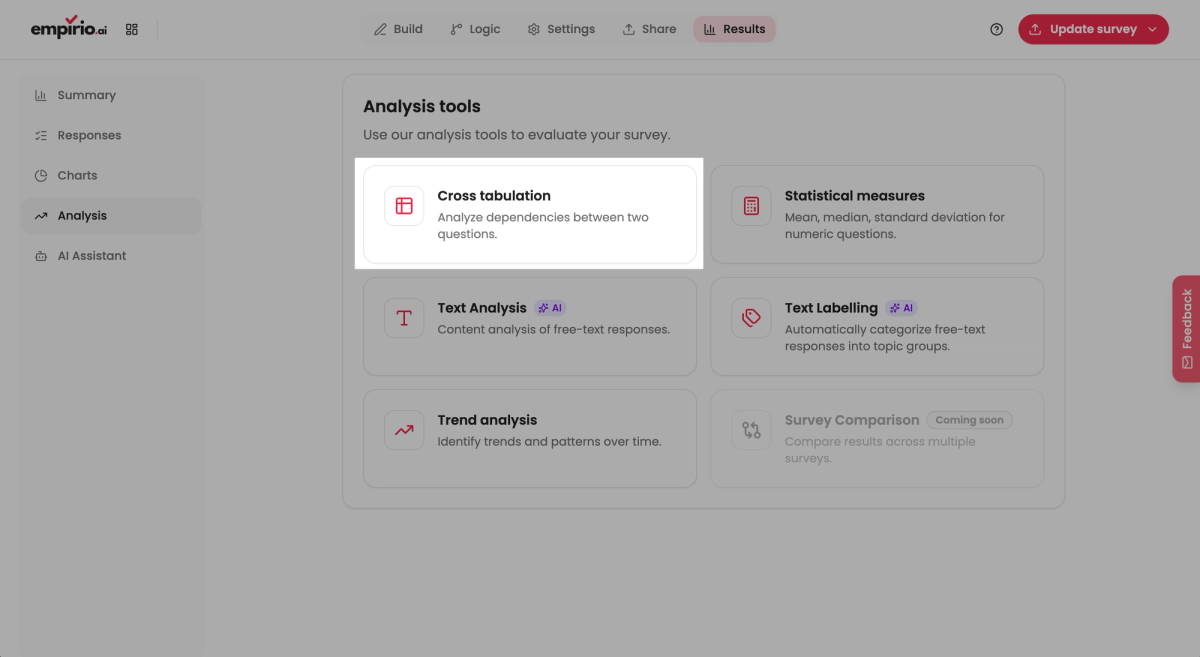Click 'Compare results across multiple surveys' text

pos(880,449)
